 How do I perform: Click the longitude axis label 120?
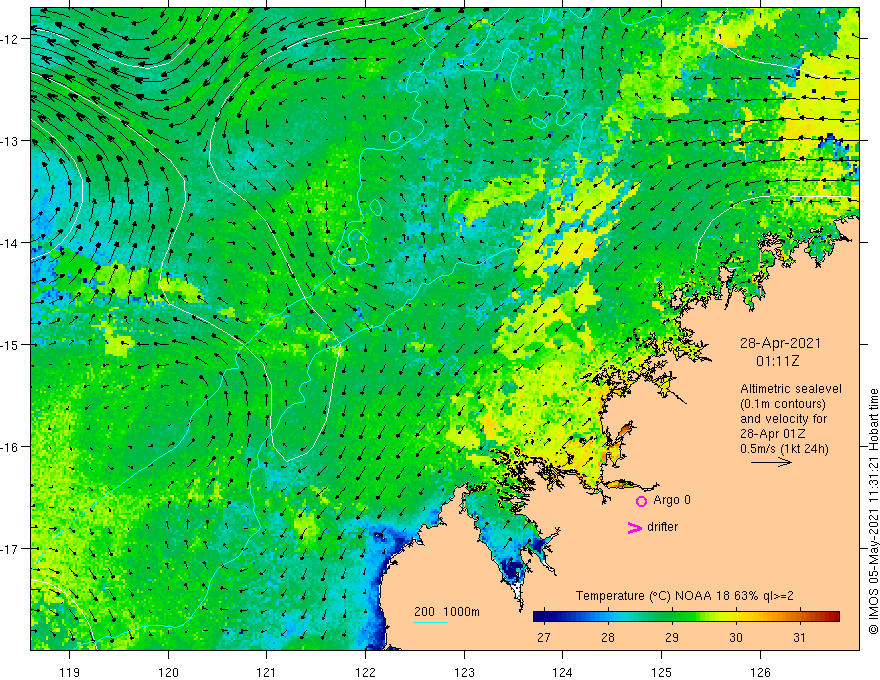168,672
